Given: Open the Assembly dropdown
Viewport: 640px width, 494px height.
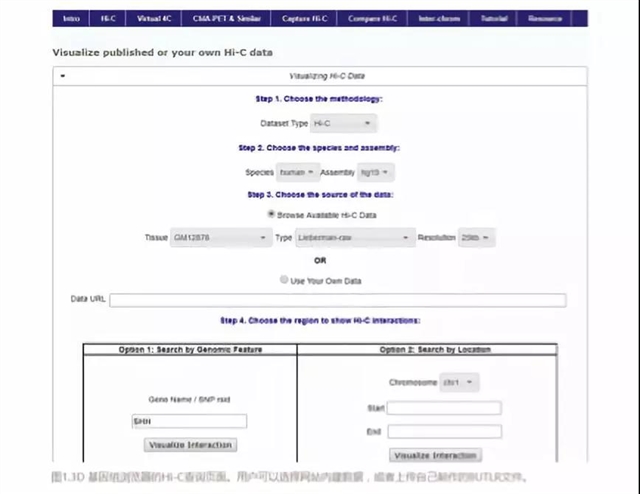Looking at the screenshot, I should 374,172.
